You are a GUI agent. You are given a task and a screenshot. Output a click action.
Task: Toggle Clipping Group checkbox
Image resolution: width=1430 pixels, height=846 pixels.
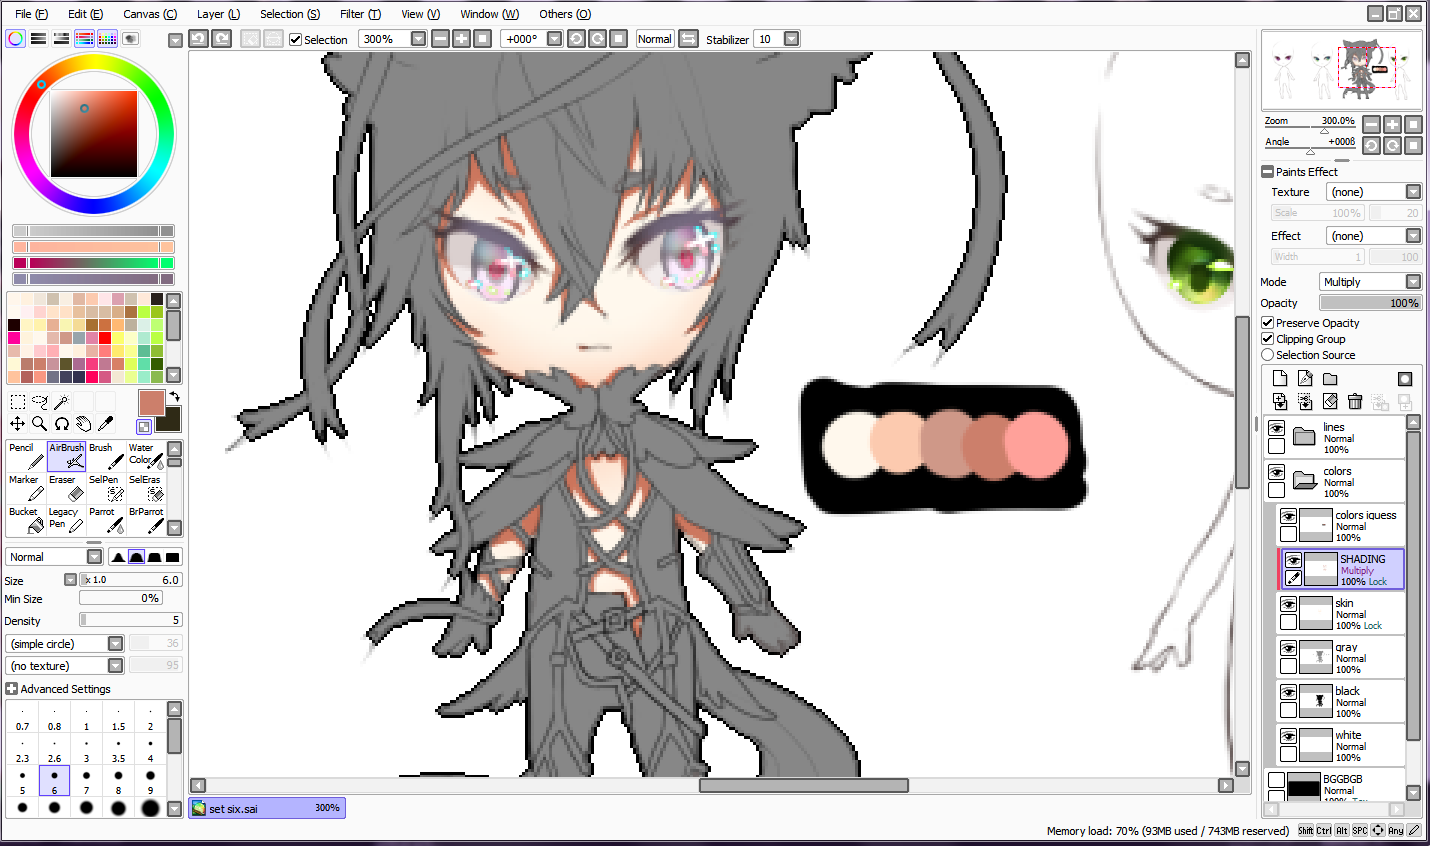tap(1268, 339)
